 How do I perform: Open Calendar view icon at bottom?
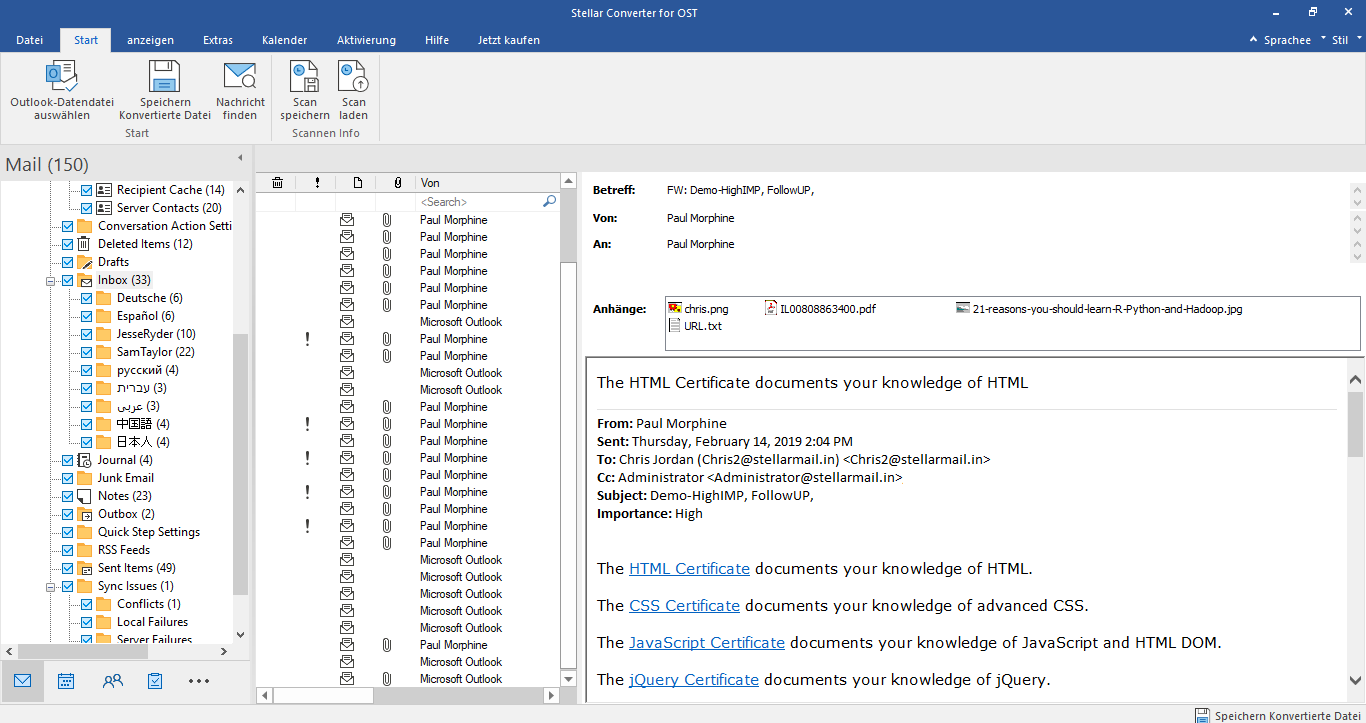(x=66, y=681)
